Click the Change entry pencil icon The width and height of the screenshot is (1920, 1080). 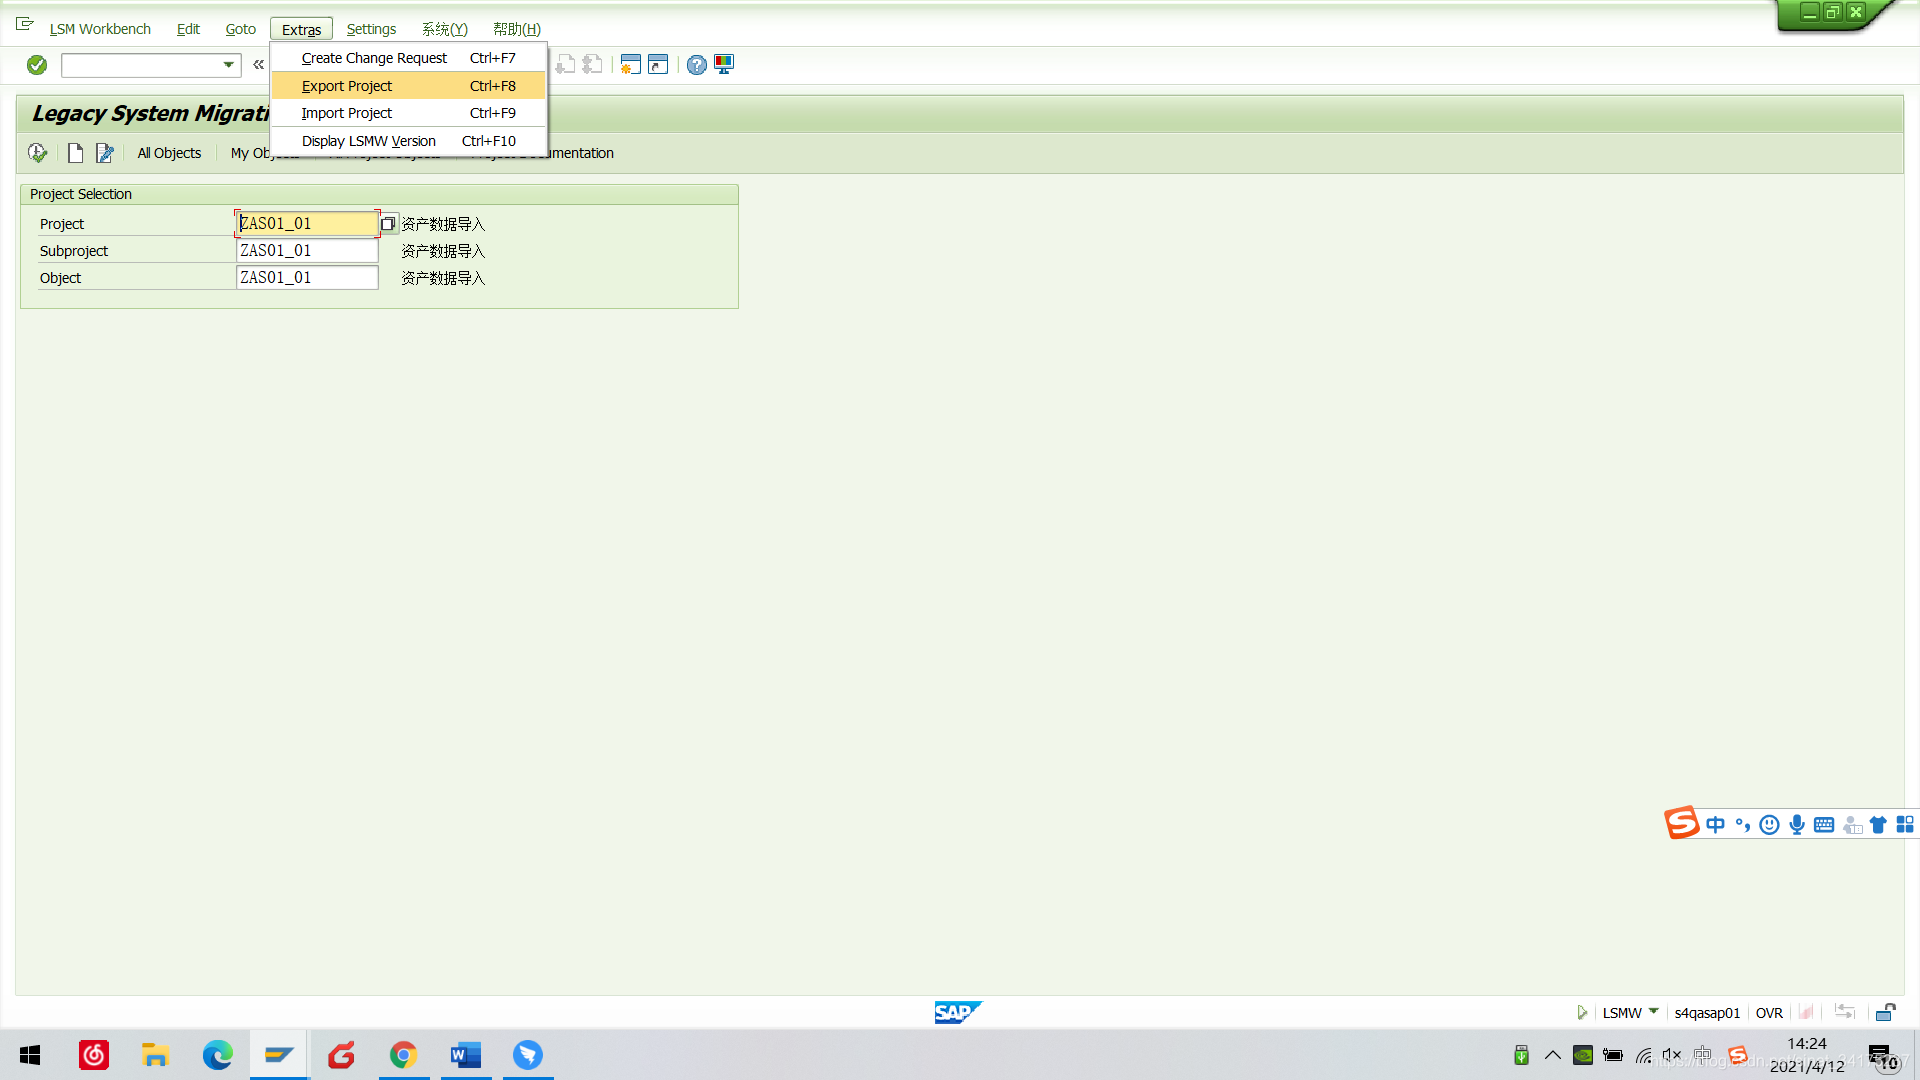point(104,153)
